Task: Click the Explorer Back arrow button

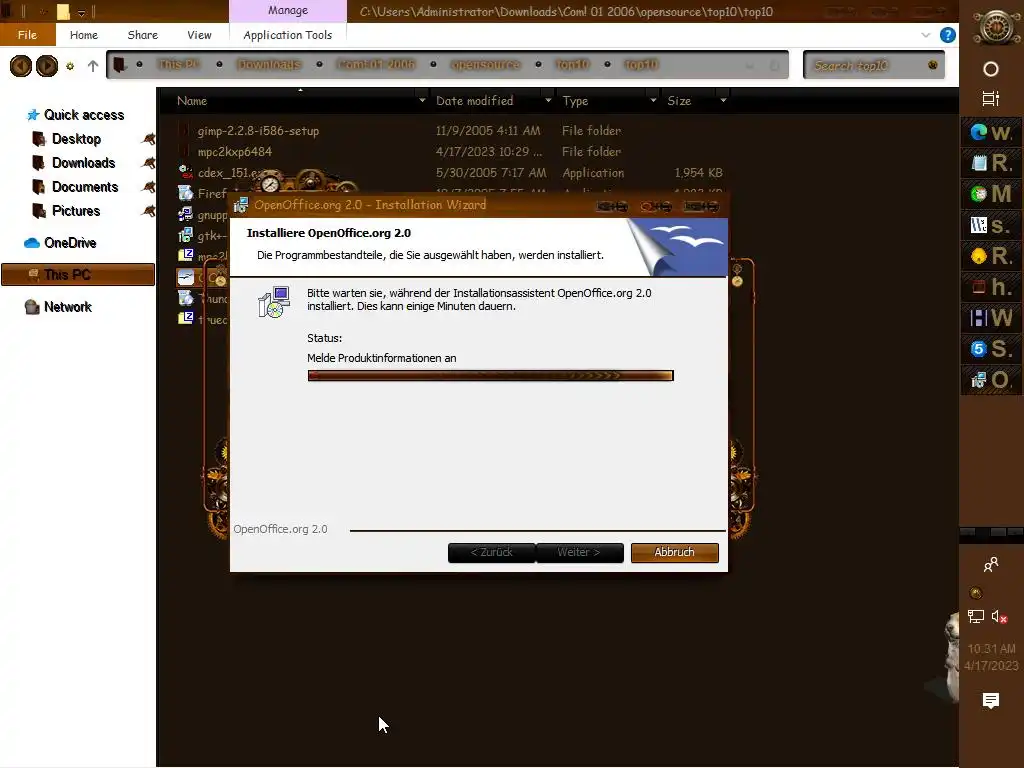Action: [21, 65]
